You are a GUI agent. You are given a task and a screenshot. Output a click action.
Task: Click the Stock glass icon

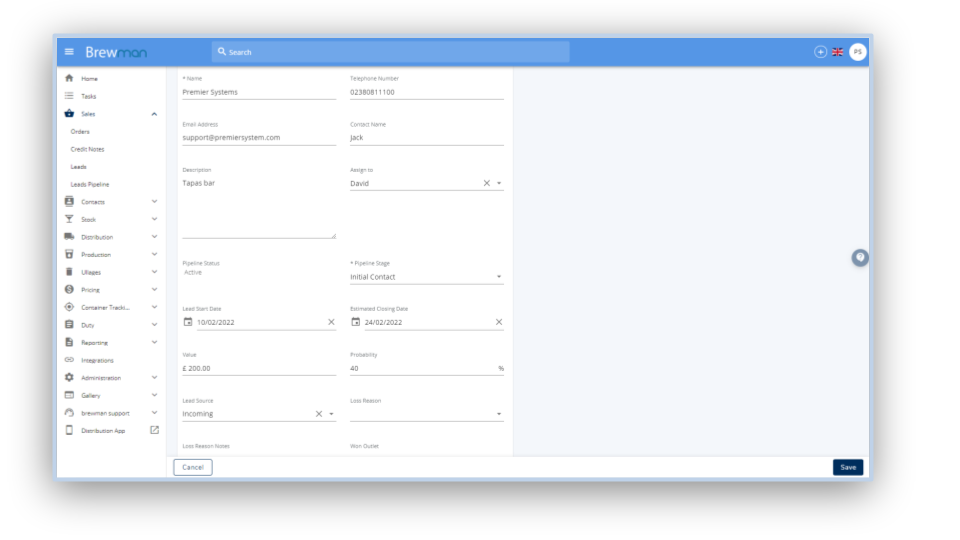tap(69, 219)
